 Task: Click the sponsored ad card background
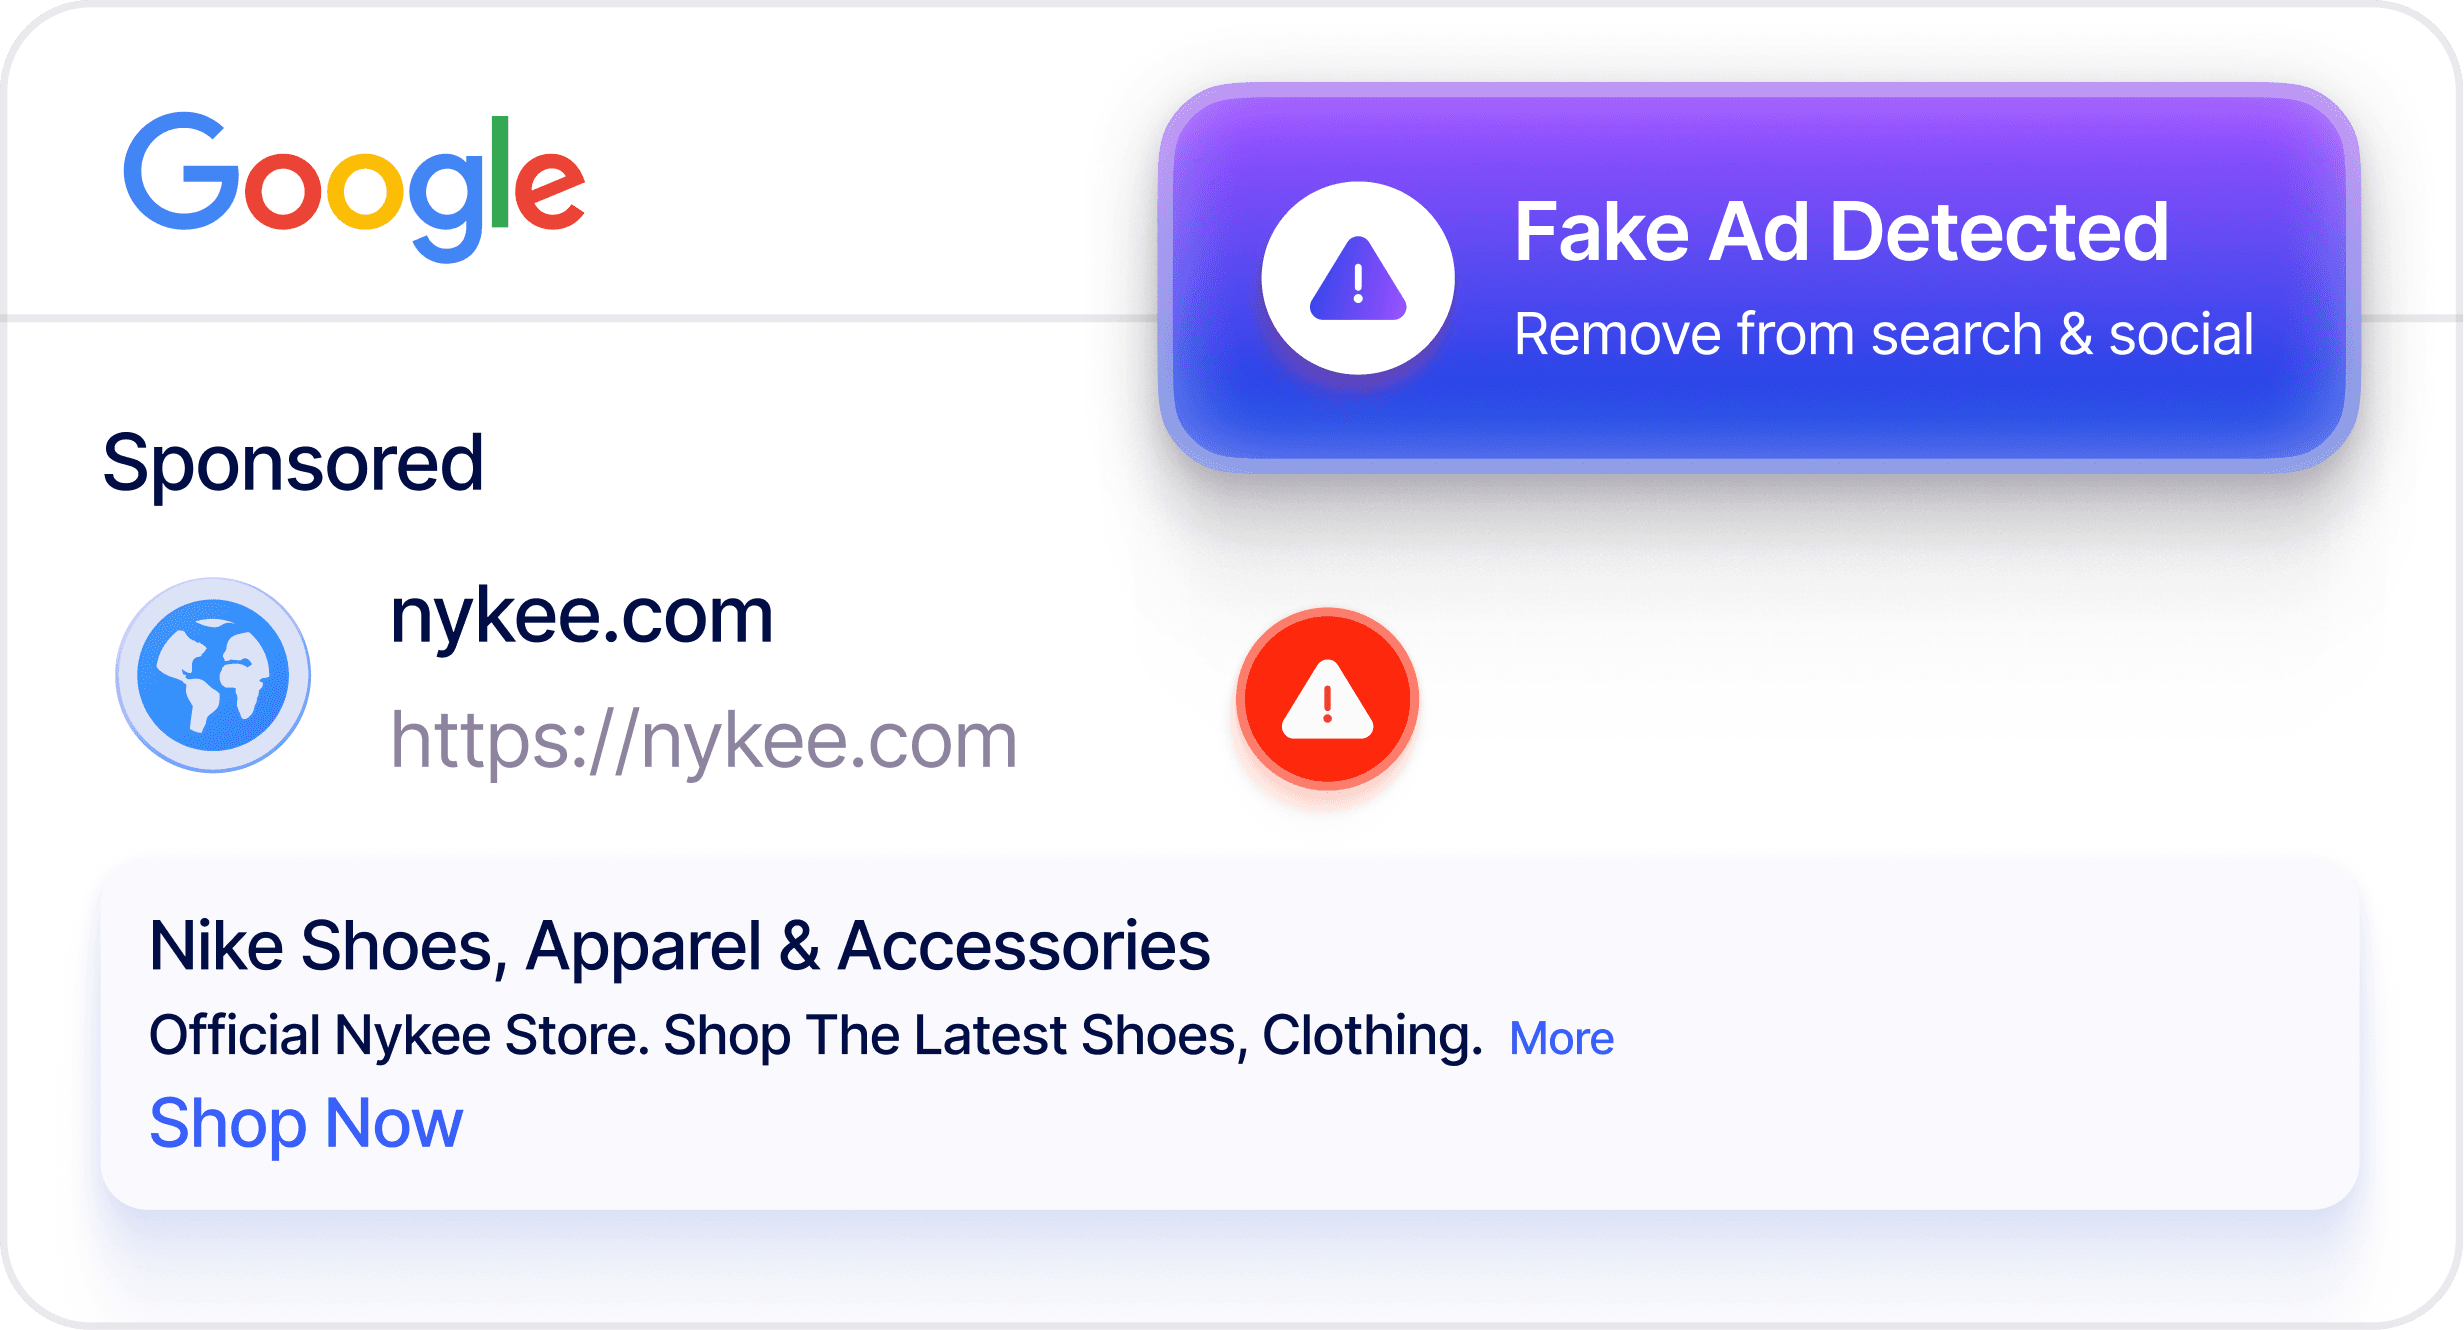(1230, 1035)
